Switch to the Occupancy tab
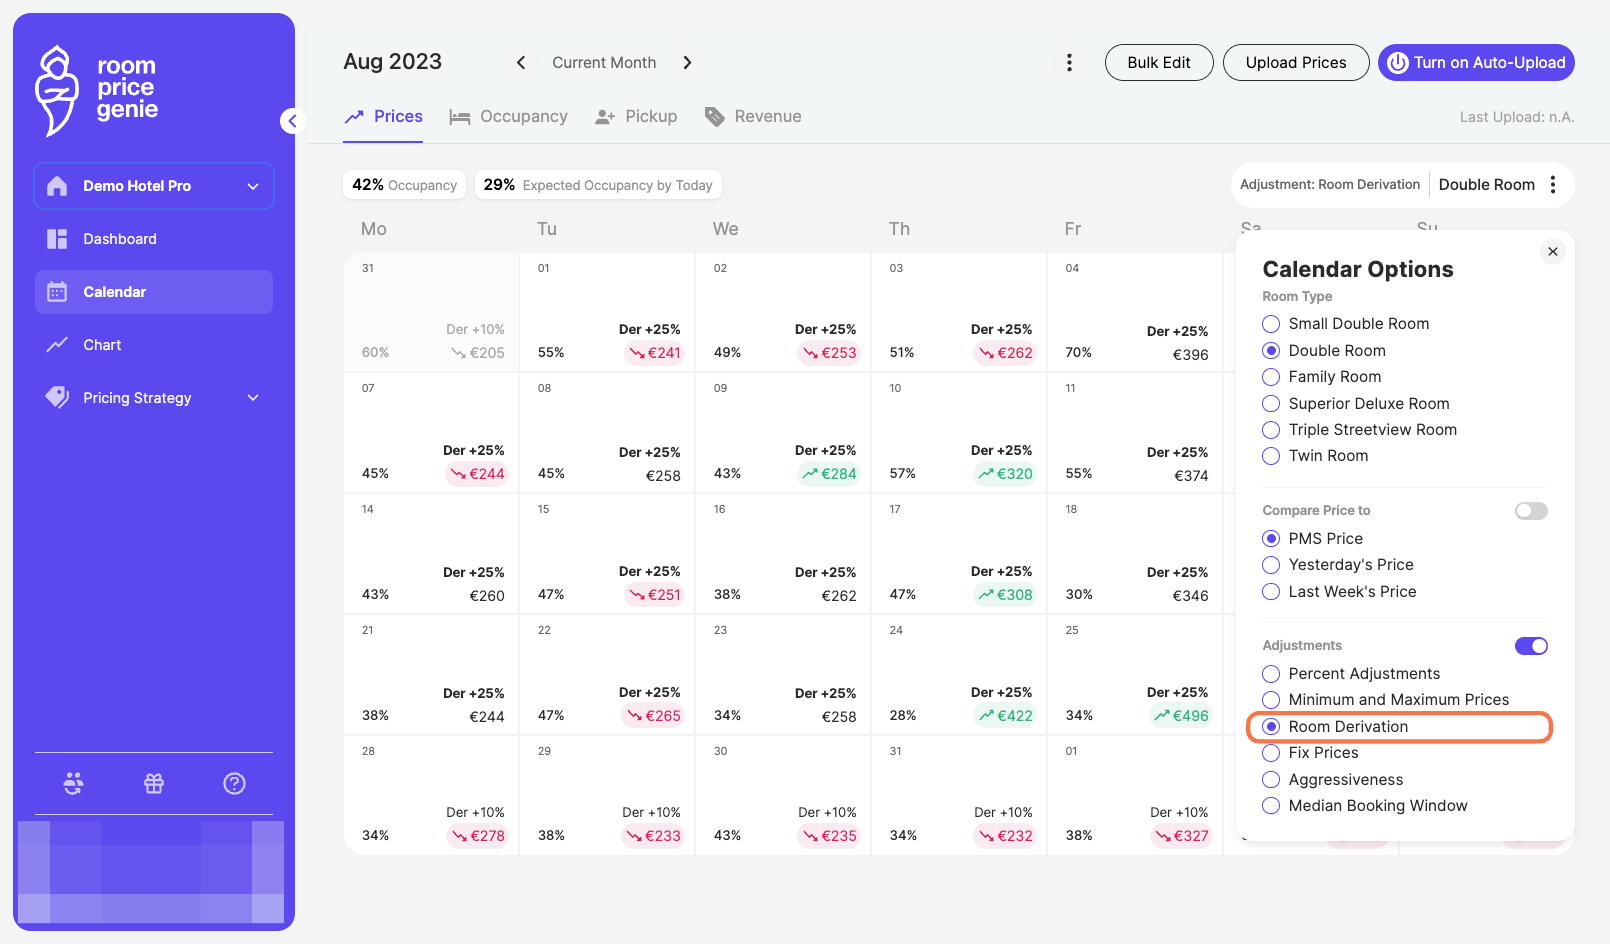Viewport: 1610px width, 944px height. (x=508, y=117)
